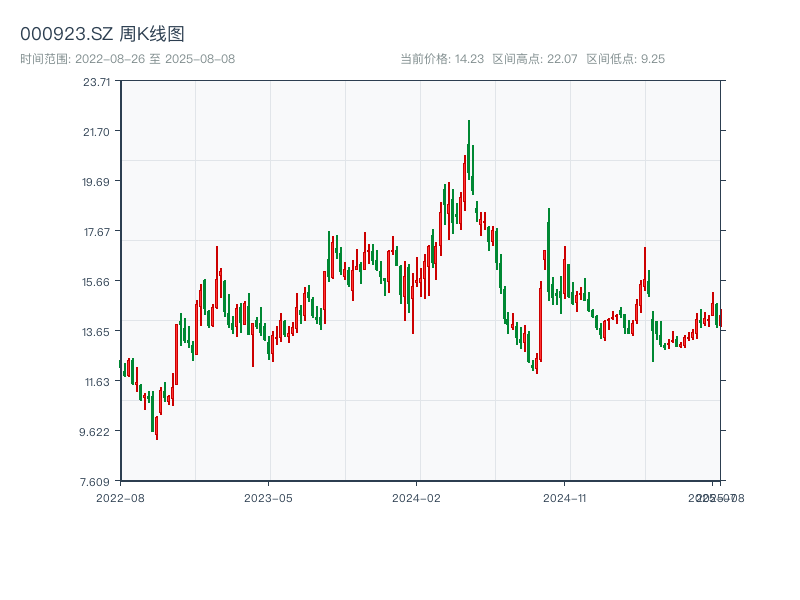
Task: Select the 时间范围 date range text
Action: pos(127,59)
